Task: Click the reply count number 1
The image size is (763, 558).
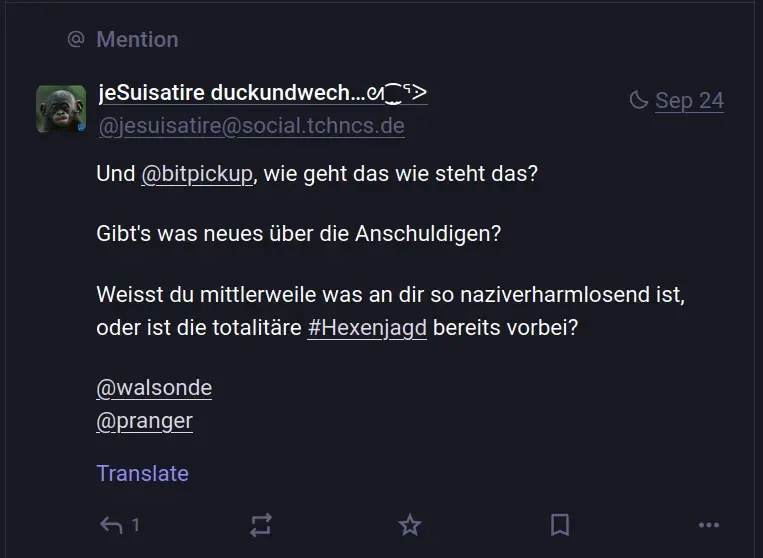Action: click(136, 525)
